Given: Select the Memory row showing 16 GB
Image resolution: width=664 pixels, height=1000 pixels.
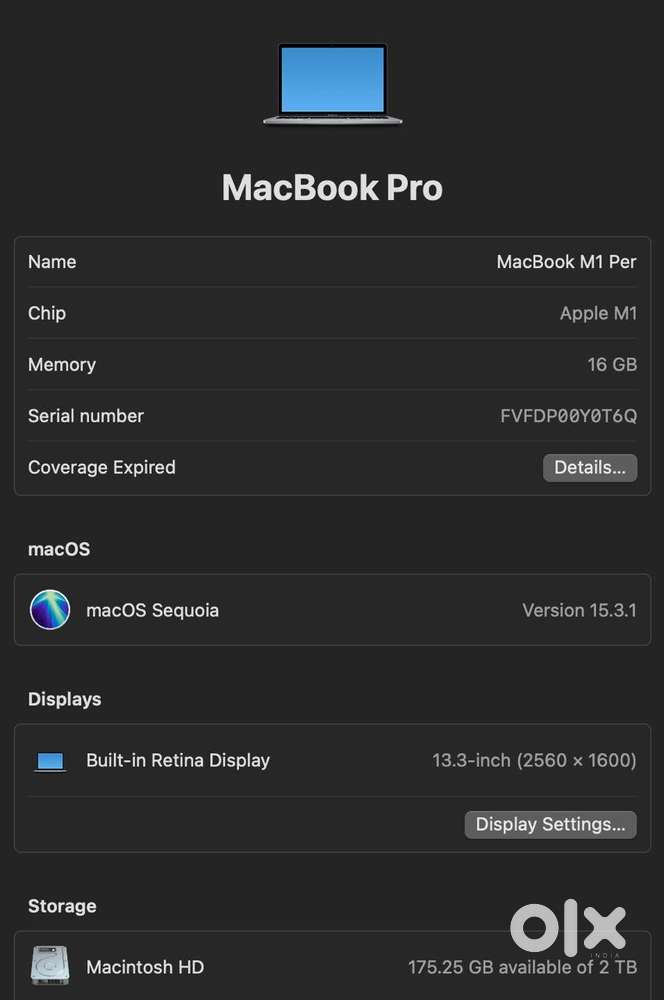Looking at the screenshot, I should pyautogui.click(x=332, y=364).
